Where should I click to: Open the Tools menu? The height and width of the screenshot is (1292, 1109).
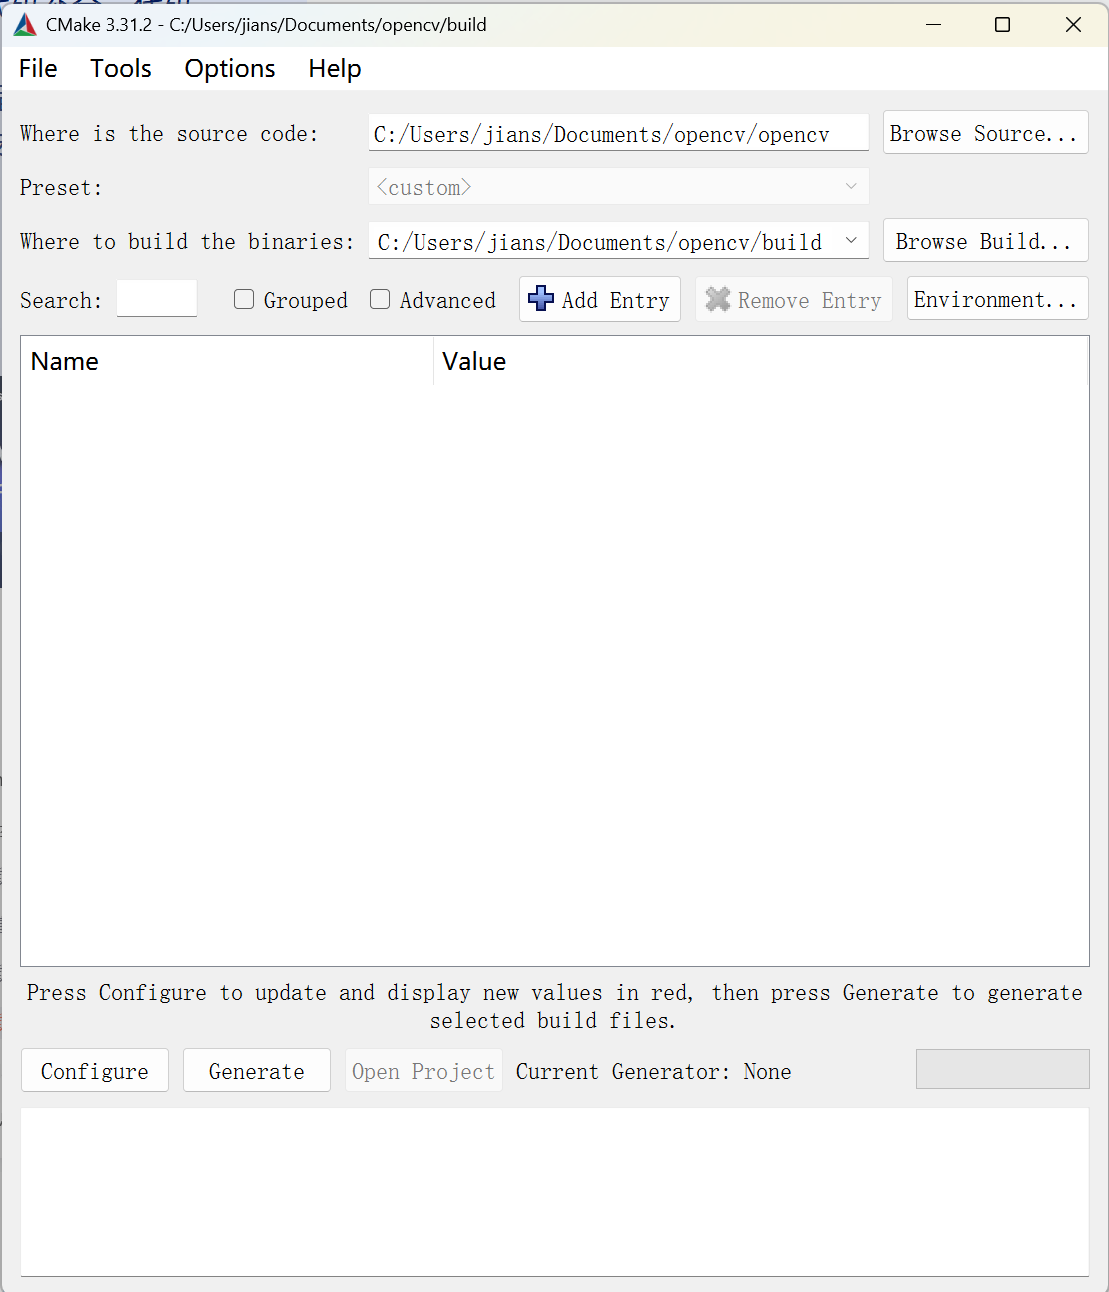(121, 68)
